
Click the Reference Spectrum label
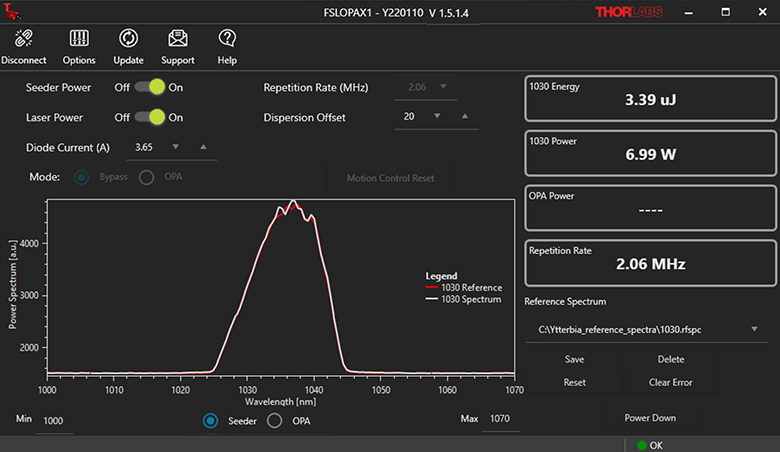point(565,301)
